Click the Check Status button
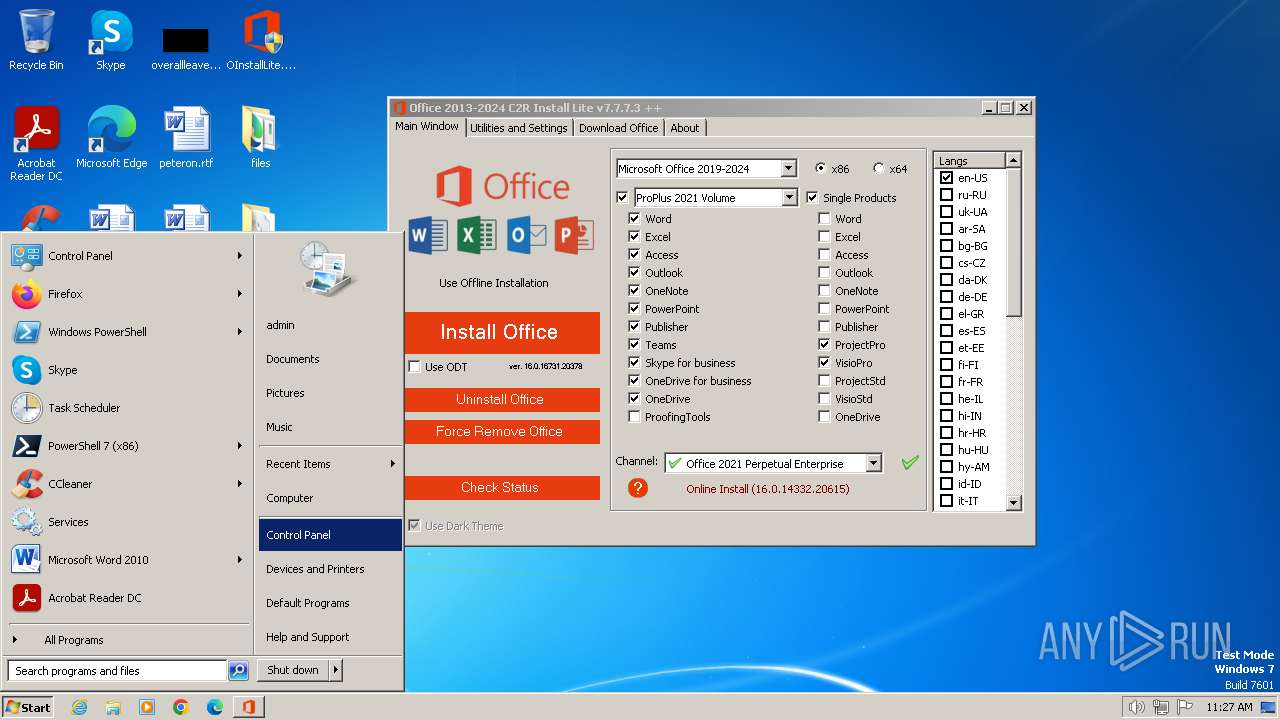Viewport: 1280px width, 720px height. click(500, 487)
